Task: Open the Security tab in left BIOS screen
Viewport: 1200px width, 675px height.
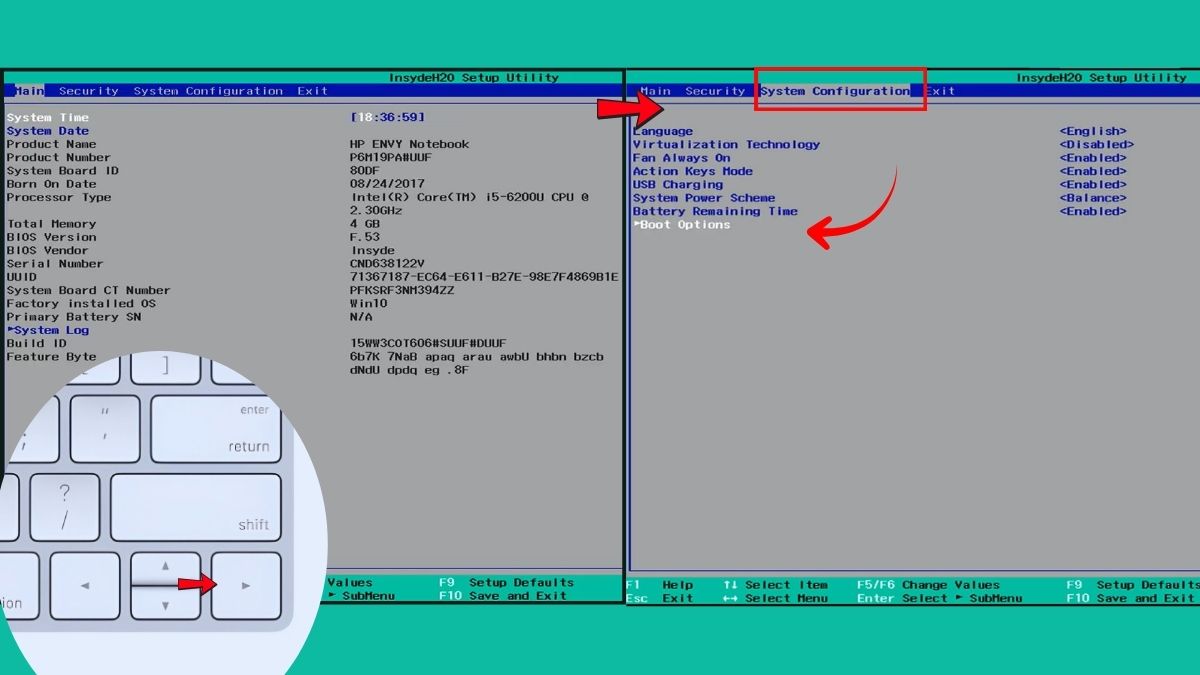Action: click(89, 91)
